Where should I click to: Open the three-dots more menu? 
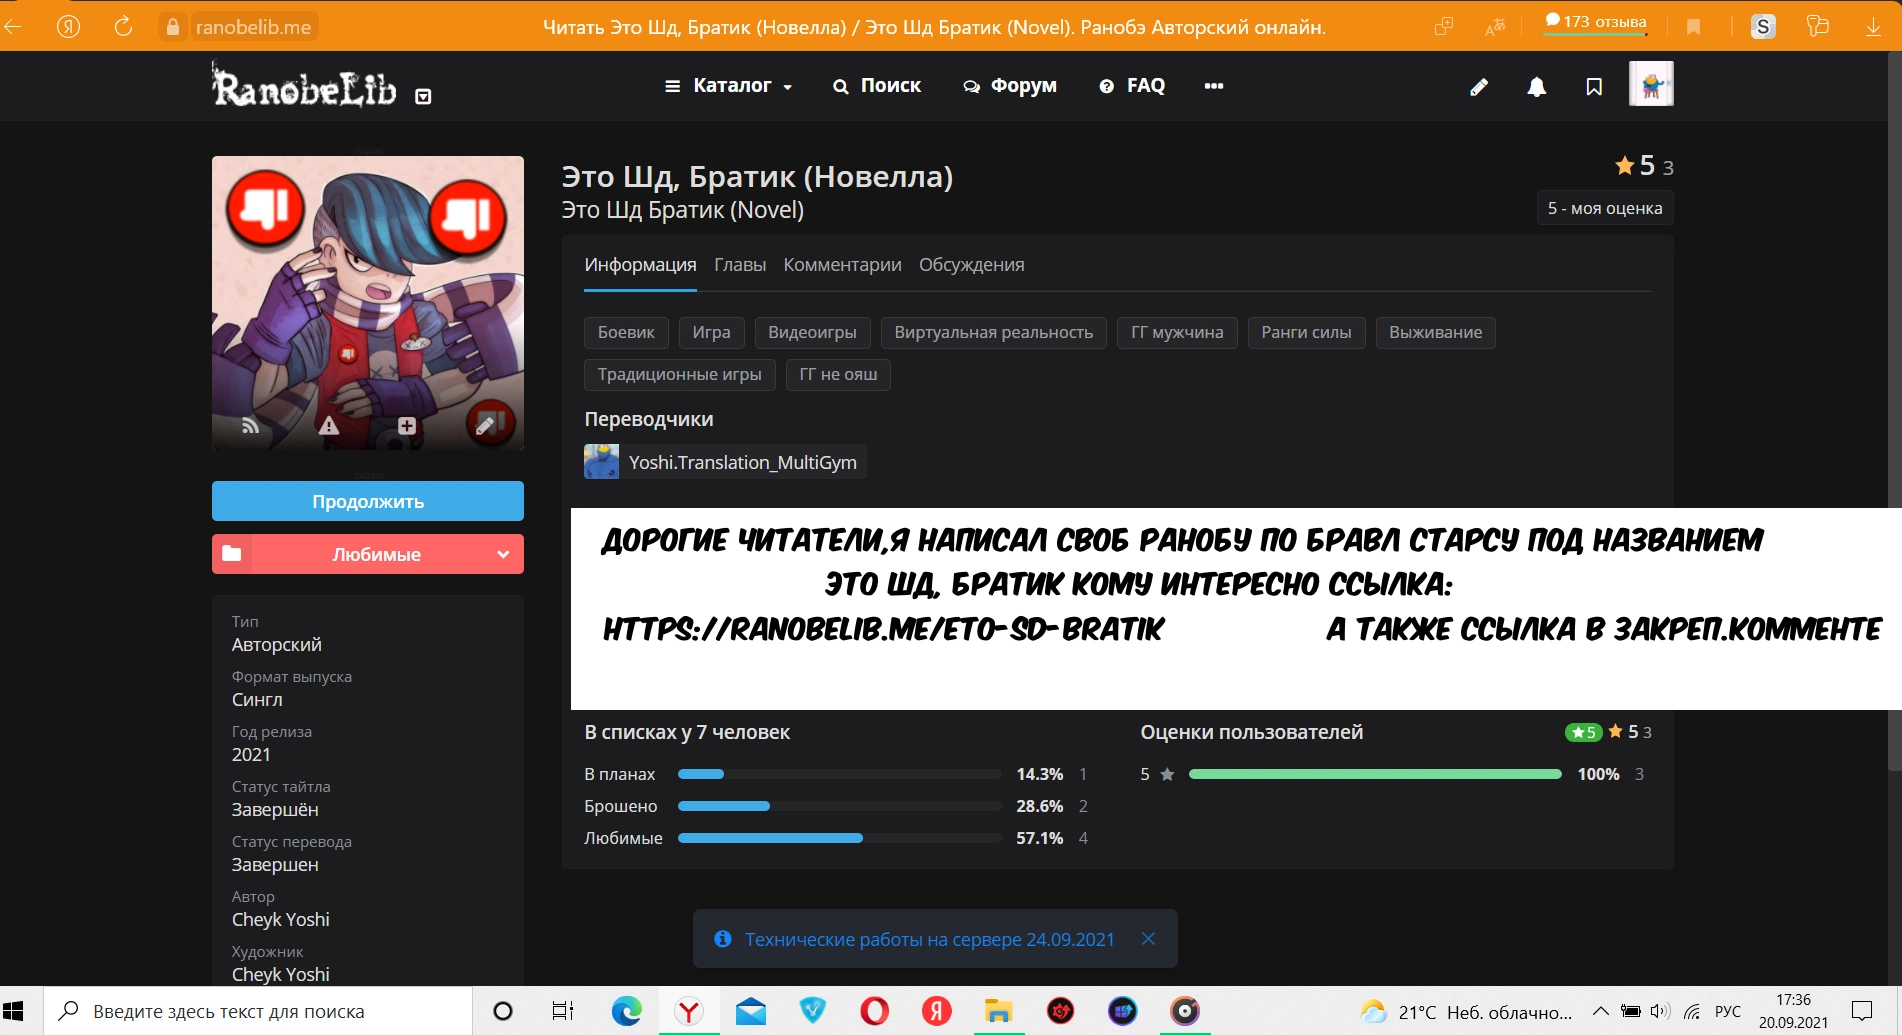point(1213,86)
